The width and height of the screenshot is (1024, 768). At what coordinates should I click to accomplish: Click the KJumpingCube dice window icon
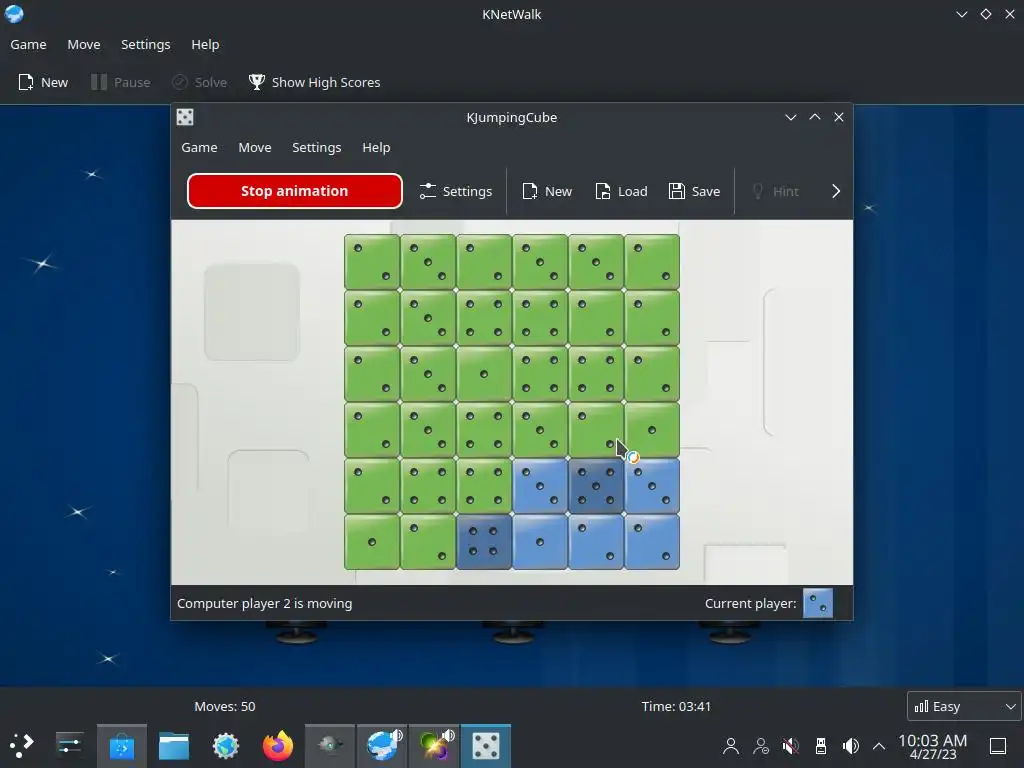185,117
